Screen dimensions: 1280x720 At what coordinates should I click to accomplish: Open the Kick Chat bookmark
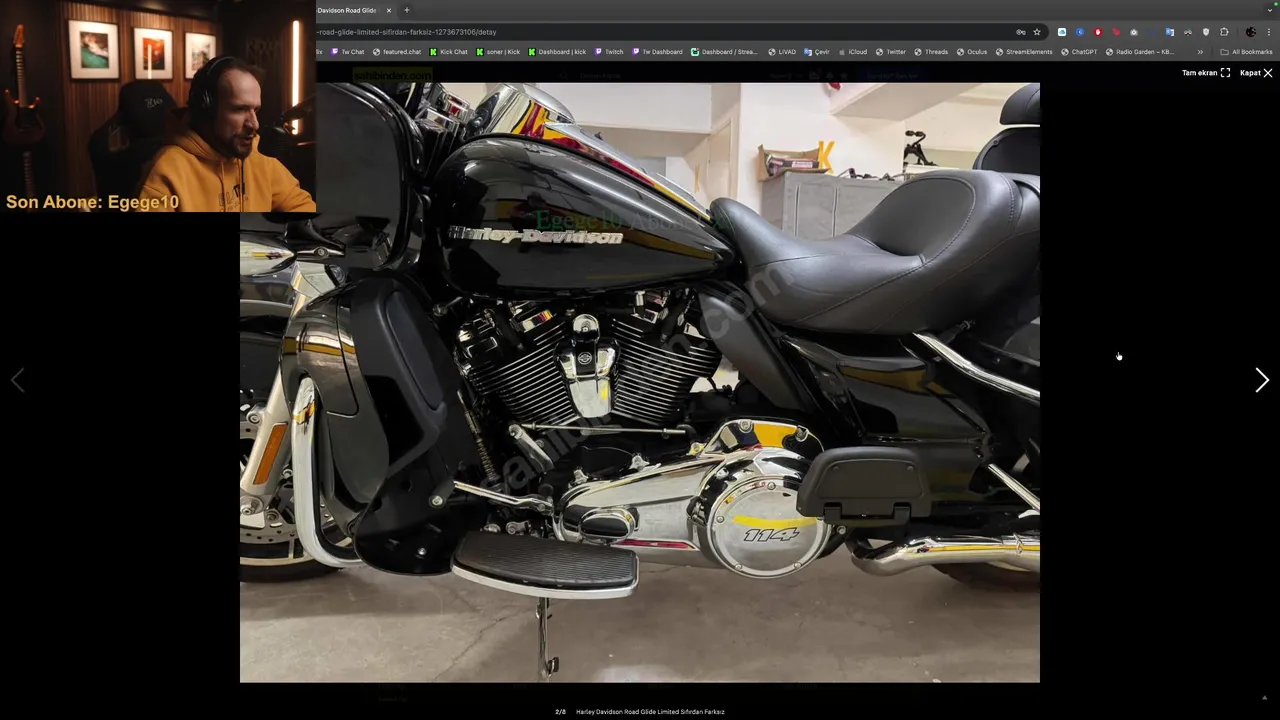pyautogui.click(x=449, y=52)
